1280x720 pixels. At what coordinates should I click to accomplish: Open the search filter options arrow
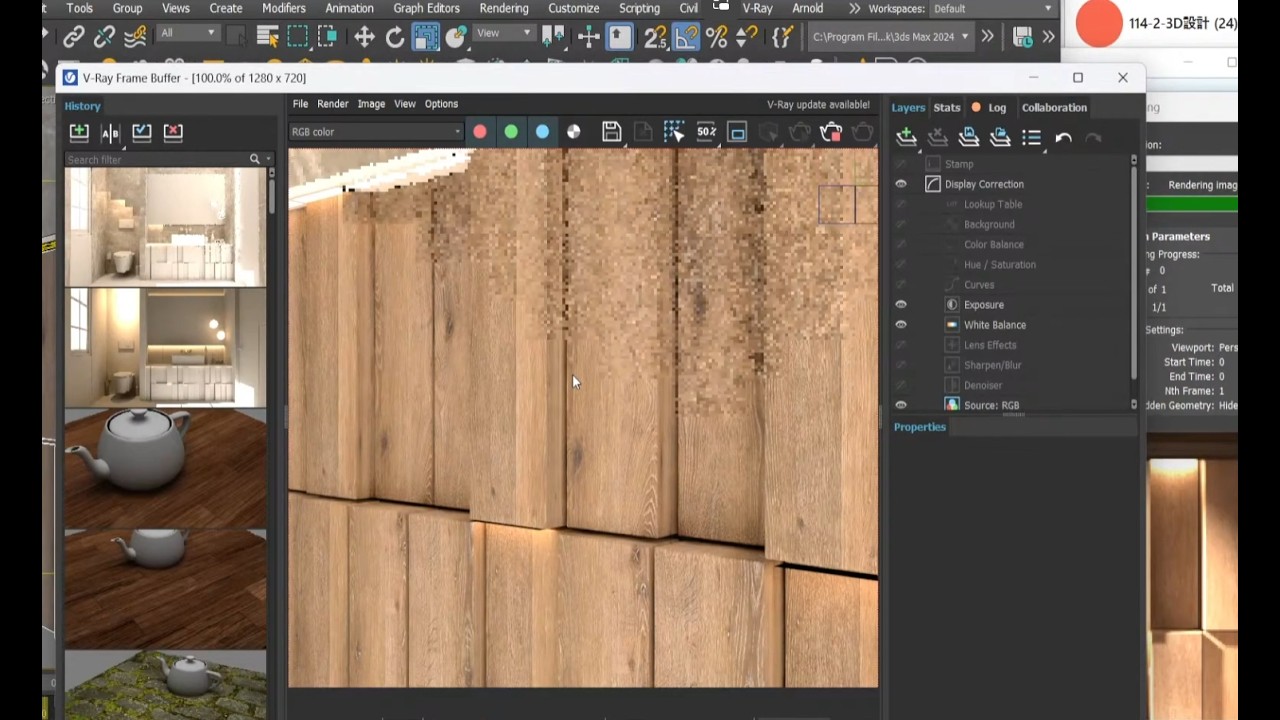268,159
